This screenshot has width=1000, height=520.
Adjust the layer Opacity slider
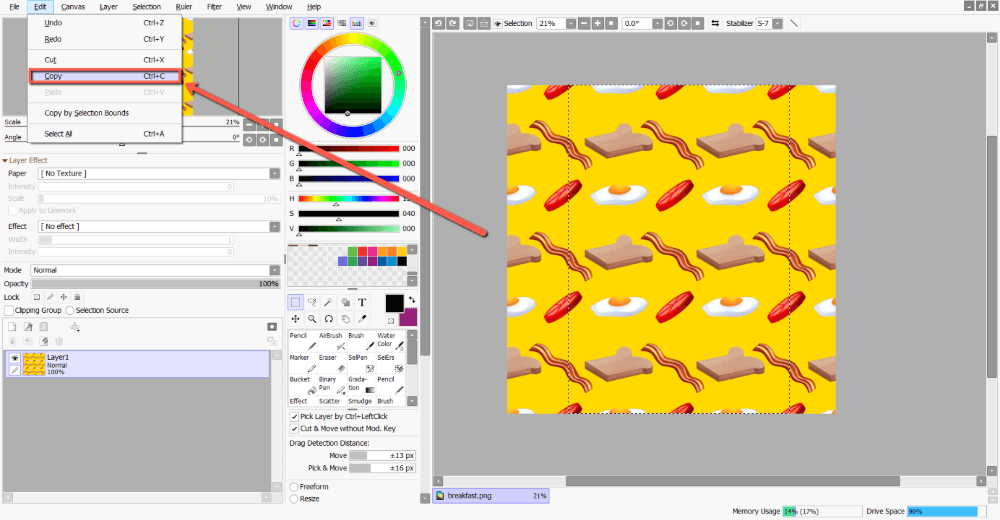(156, 284)
